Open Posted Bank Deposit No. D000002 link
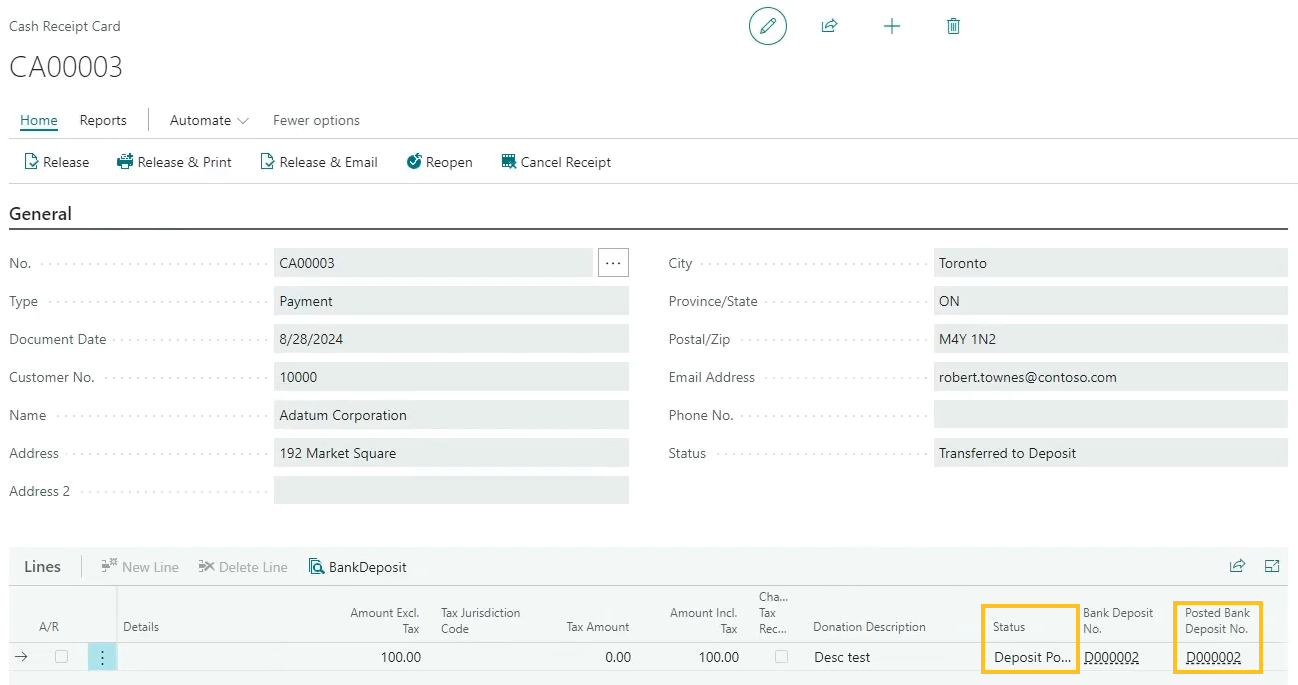 pyautogui.click(x=1213, y=657)
